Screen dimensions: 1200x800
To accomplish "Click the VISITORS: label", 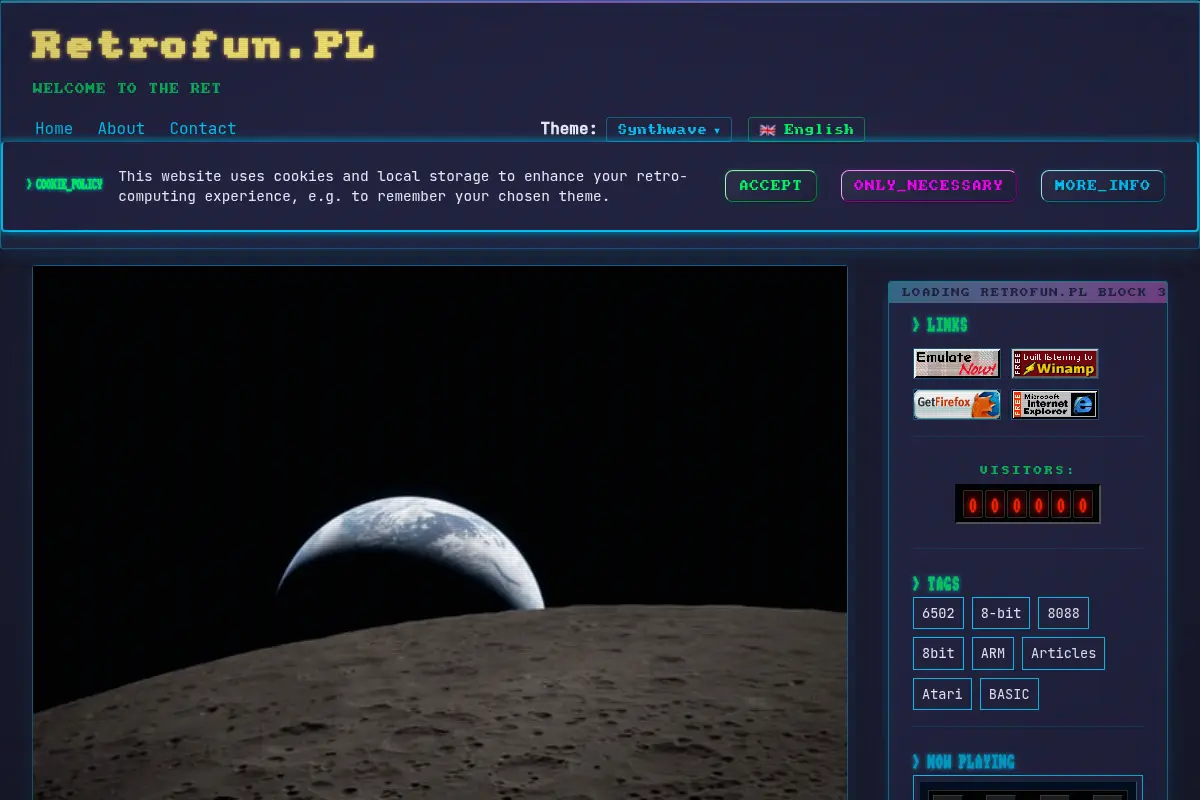I will tap(1027, 470).
